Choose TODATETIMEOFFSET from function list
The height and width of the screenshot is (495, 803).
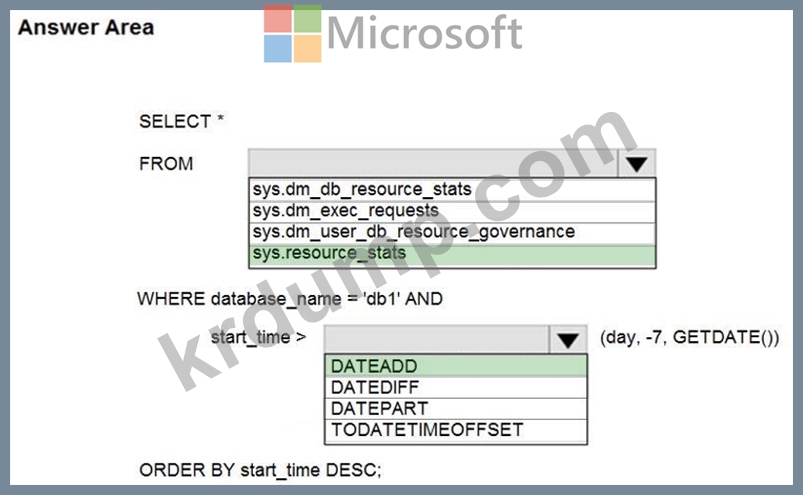(456, 430)
